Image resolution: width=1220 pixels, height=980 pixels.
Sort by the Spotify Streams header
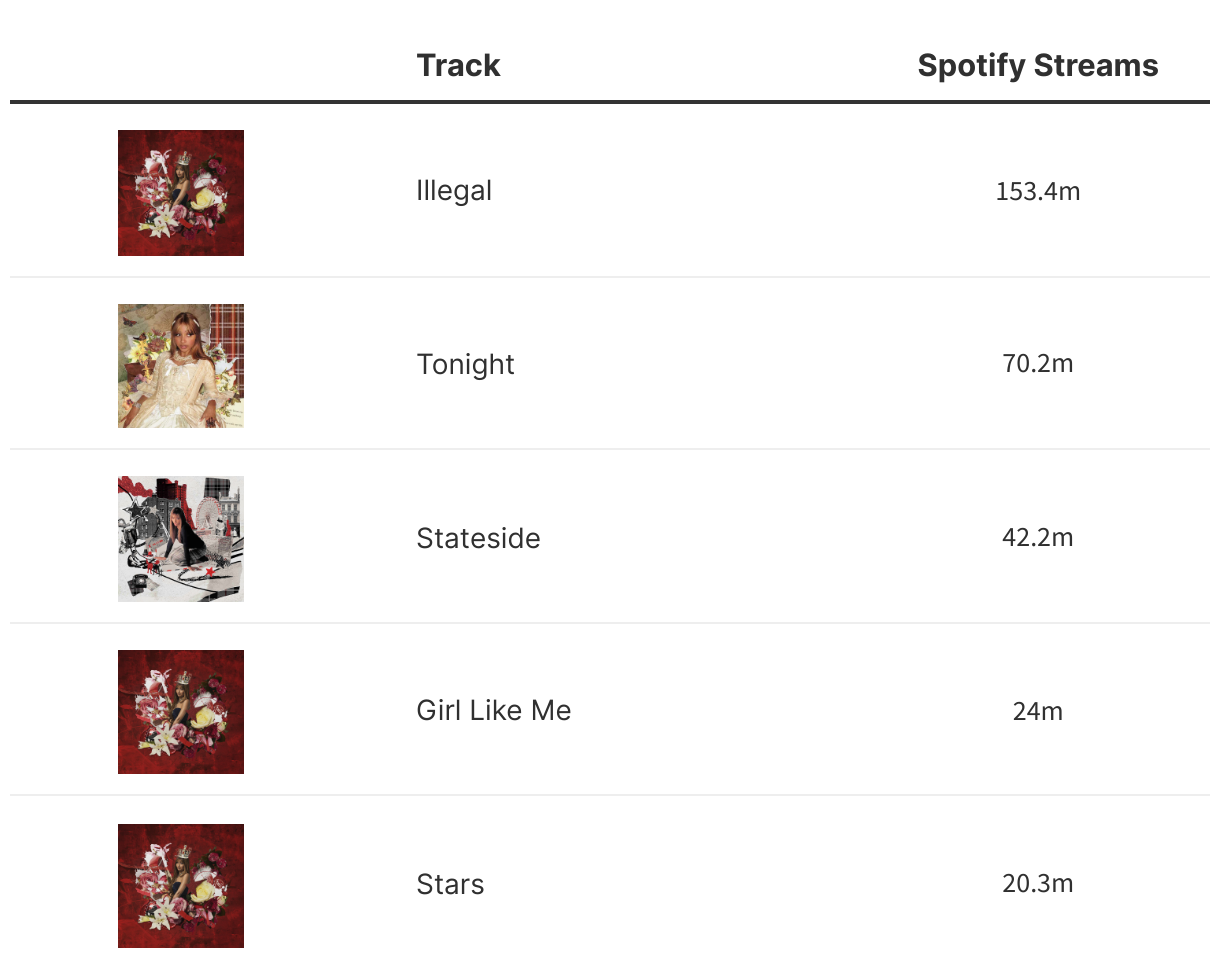pos(1037,66)
